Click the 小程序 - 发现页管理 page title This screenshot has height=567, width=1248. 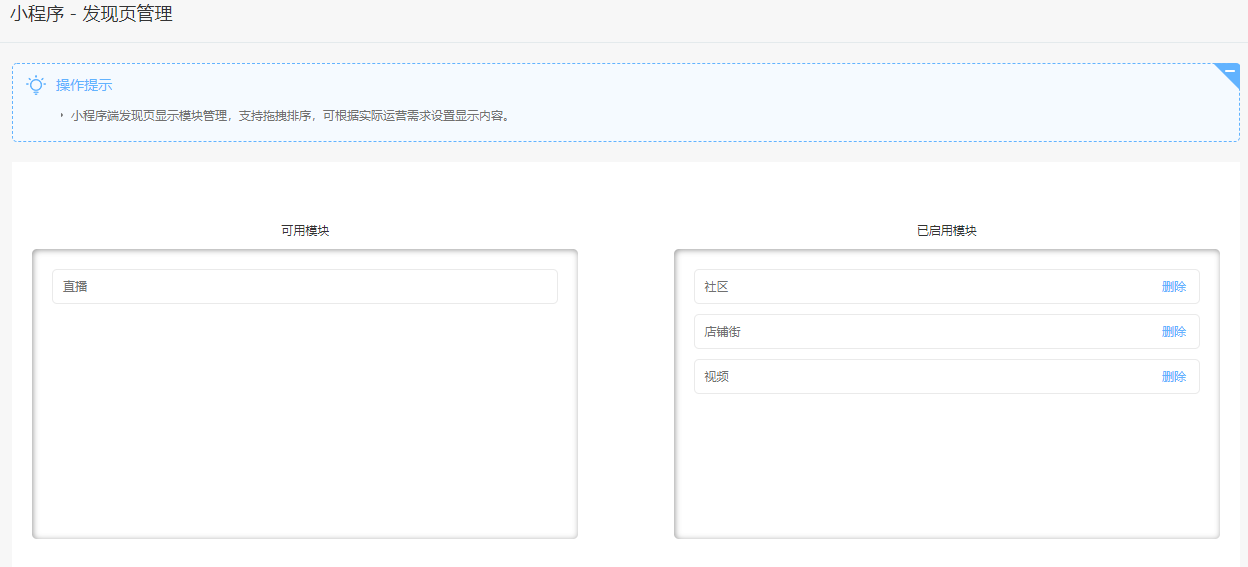pos(91,15)
